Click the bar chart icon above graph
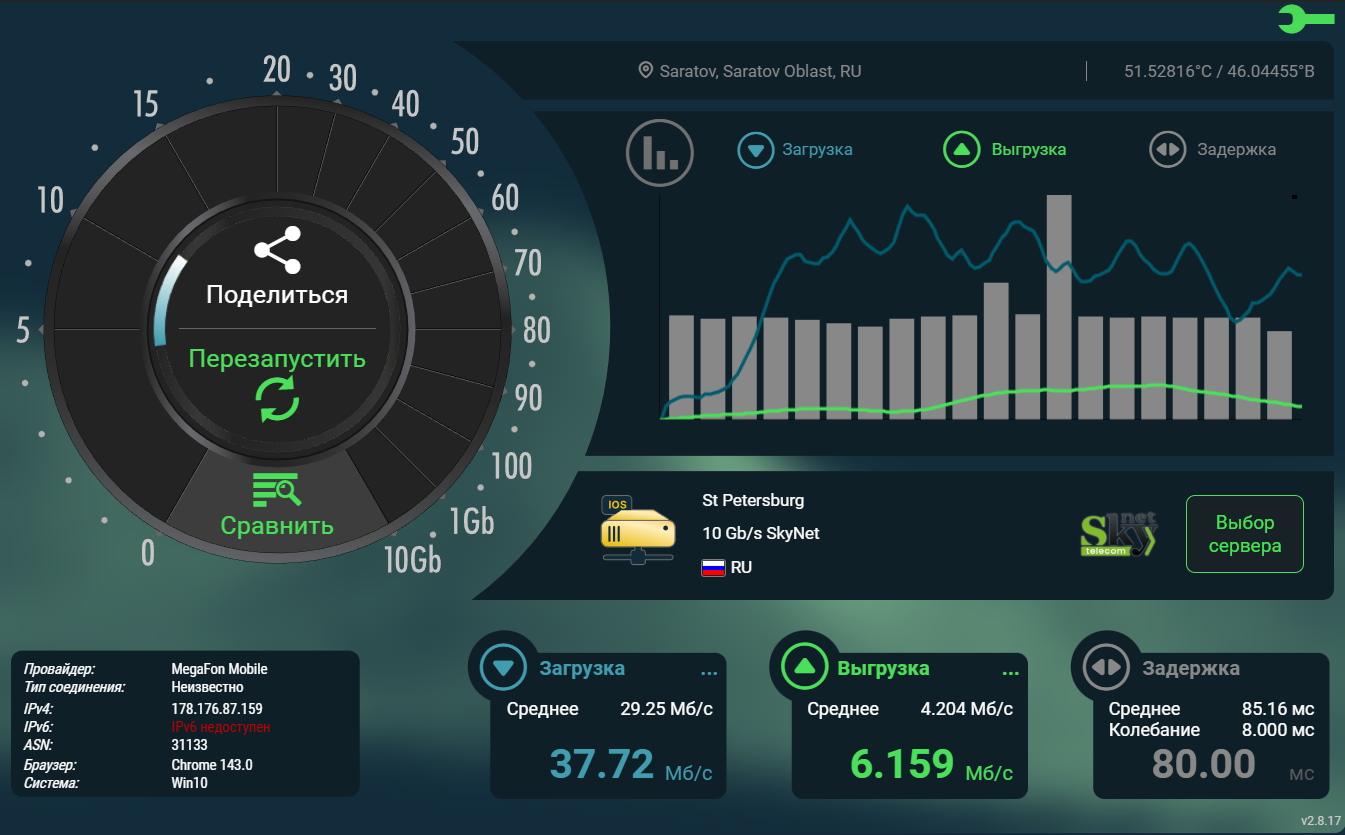Screen dimensions: 1345x835 tap(659, 153)
